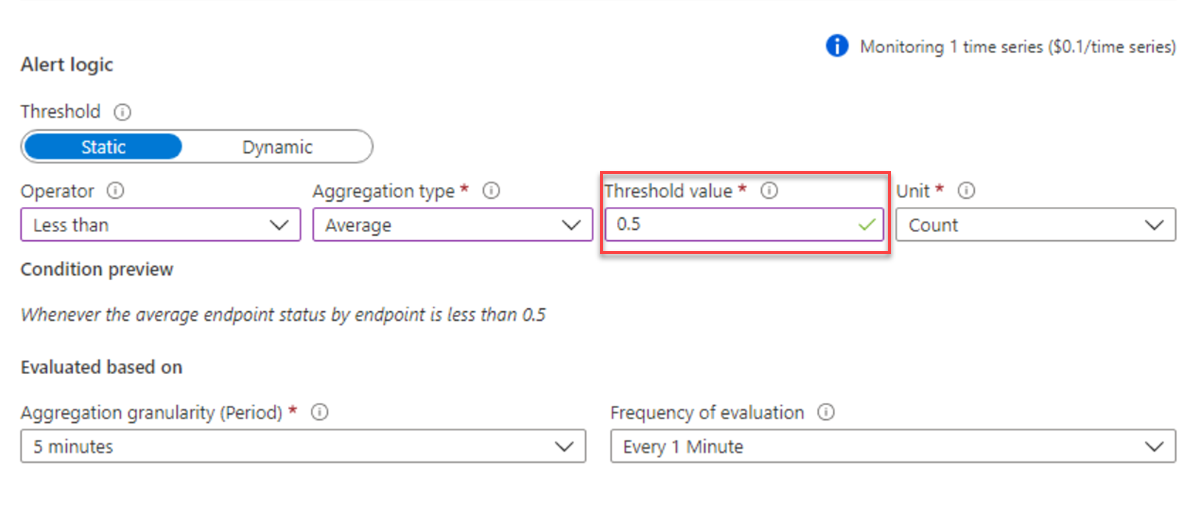Open the Operator dropdown showing Less than

(x=160, y=225)
